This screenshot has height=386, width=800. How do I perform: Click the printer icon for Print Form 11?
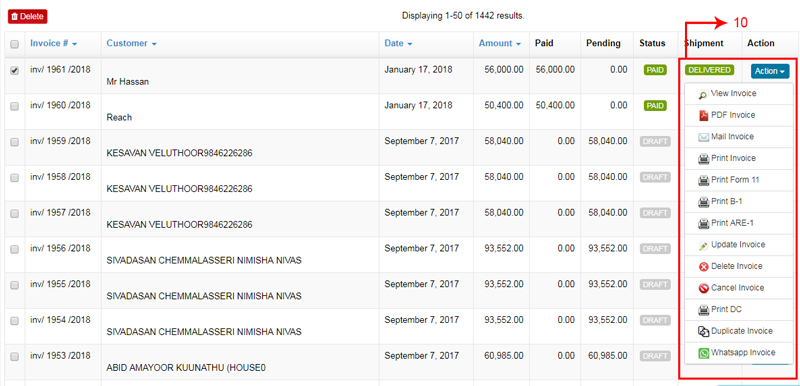(x=704, y=180)
